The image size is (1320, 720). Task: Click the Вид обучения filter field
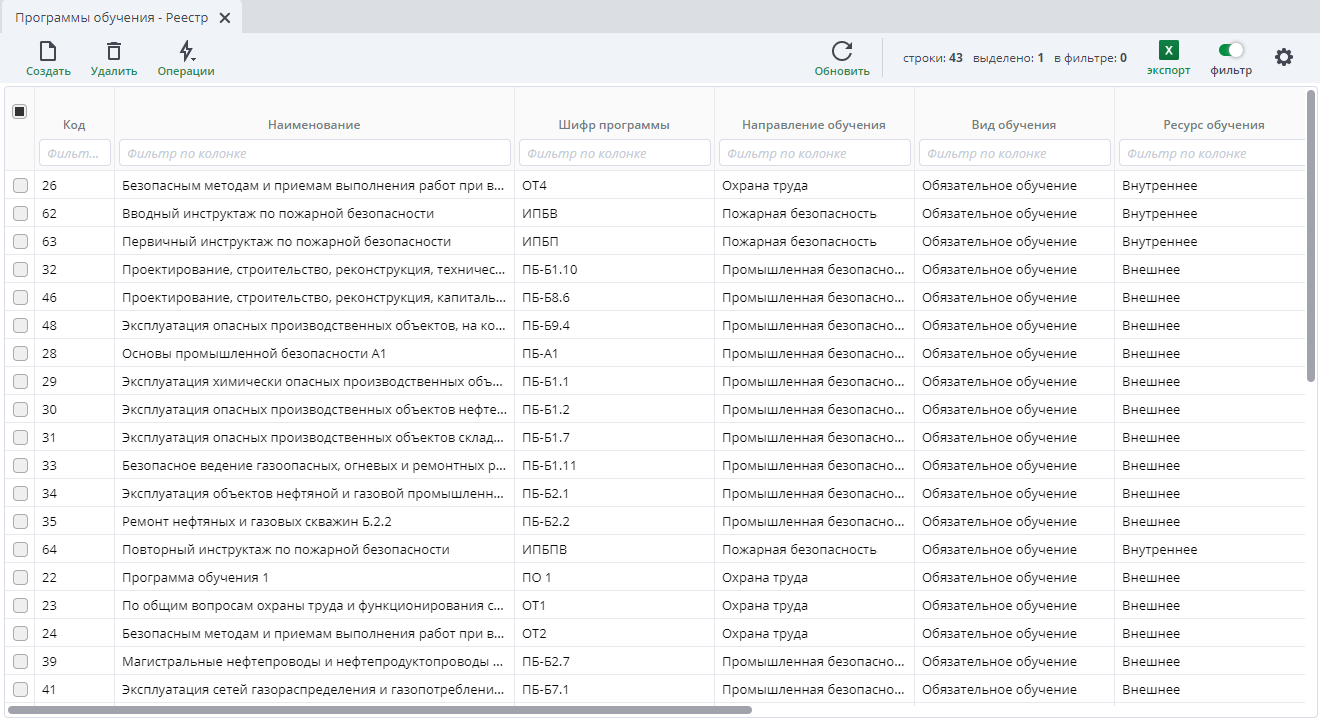click(1014, 153)
